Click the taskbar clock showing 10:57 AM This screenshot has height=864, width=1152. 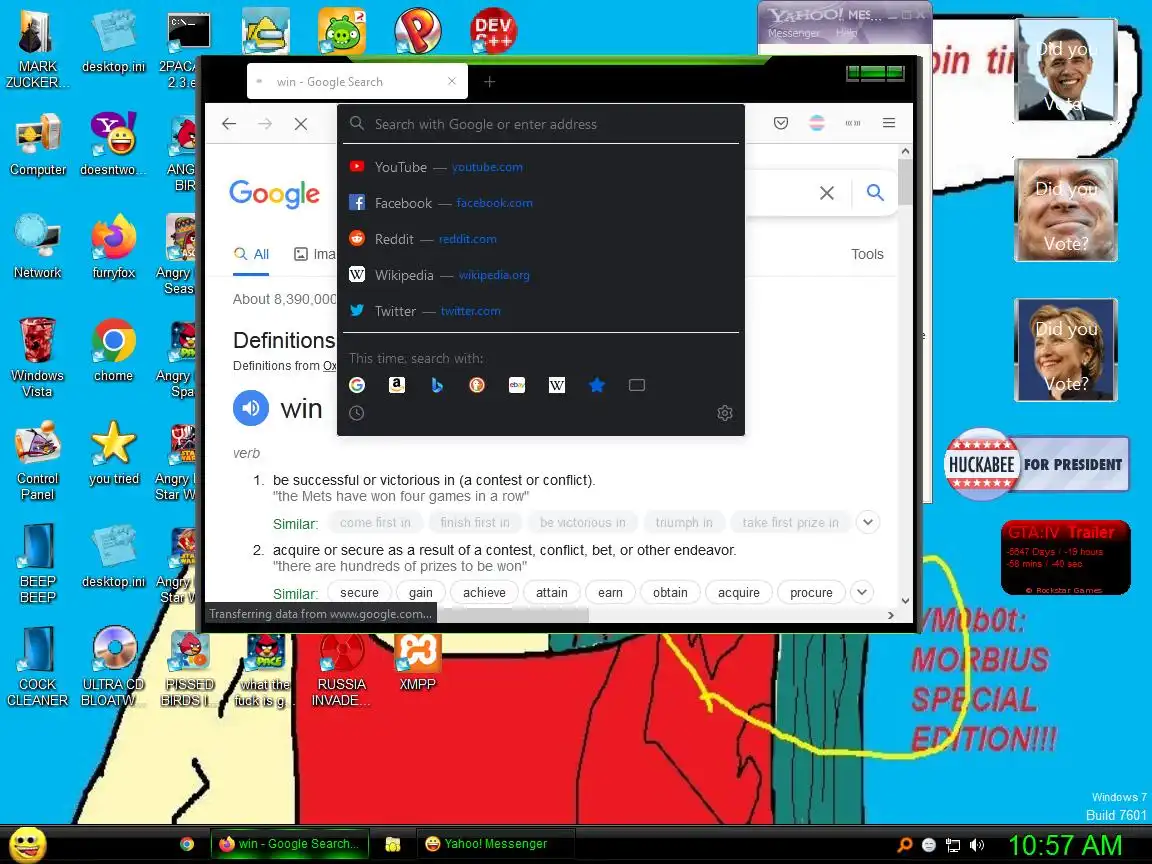[1065, 845]
